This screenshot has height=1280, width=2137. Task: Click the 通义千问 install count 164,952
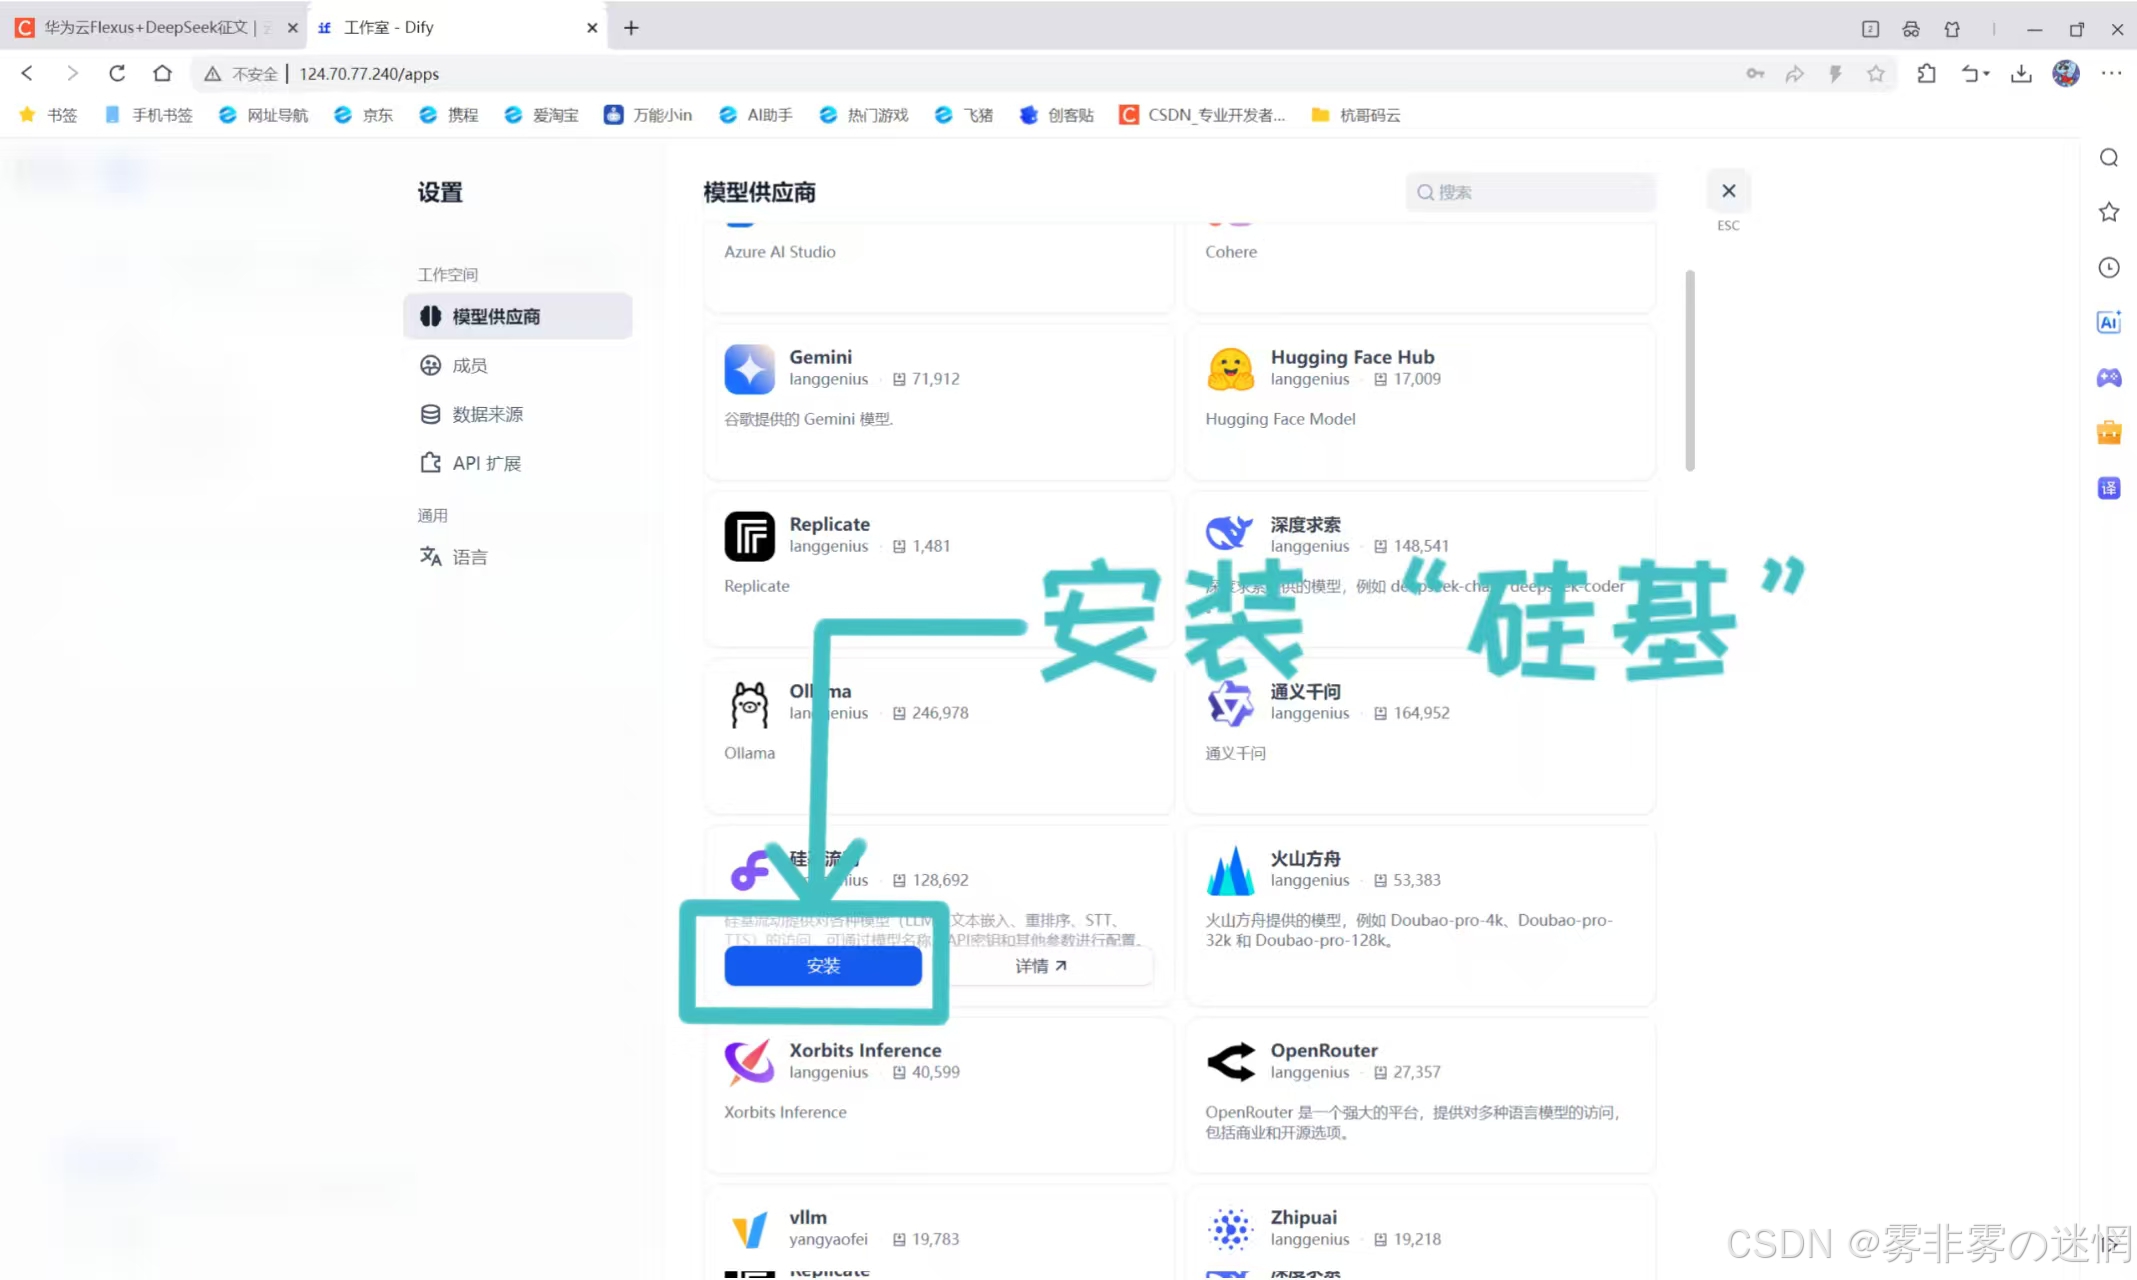(1422, 713)
